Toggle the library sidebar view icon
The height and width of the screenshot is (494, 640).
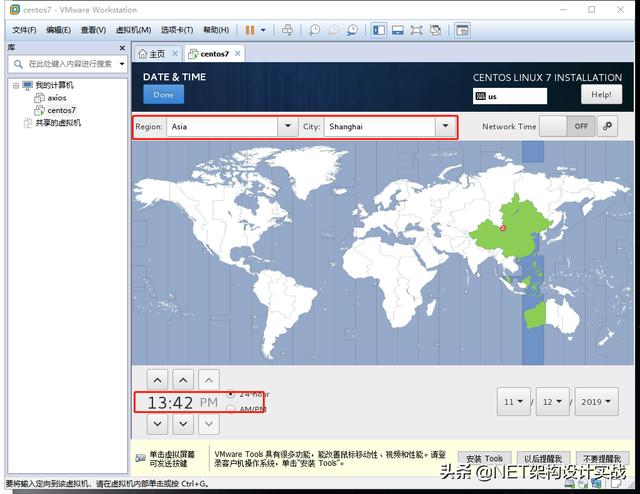[x=379, y=30]
